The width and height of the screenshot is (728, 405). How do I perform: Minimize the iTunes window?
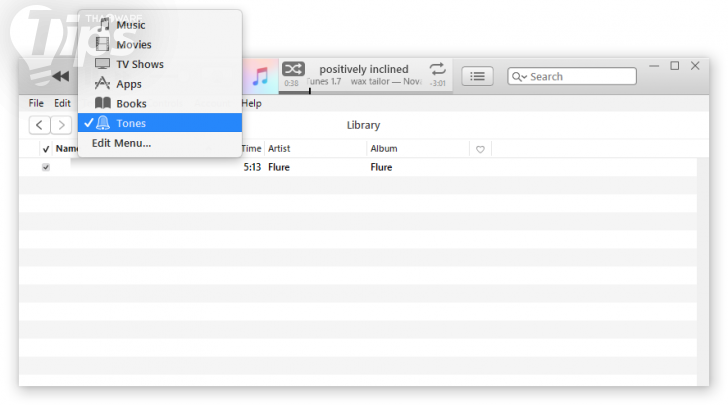coord(654,66)
